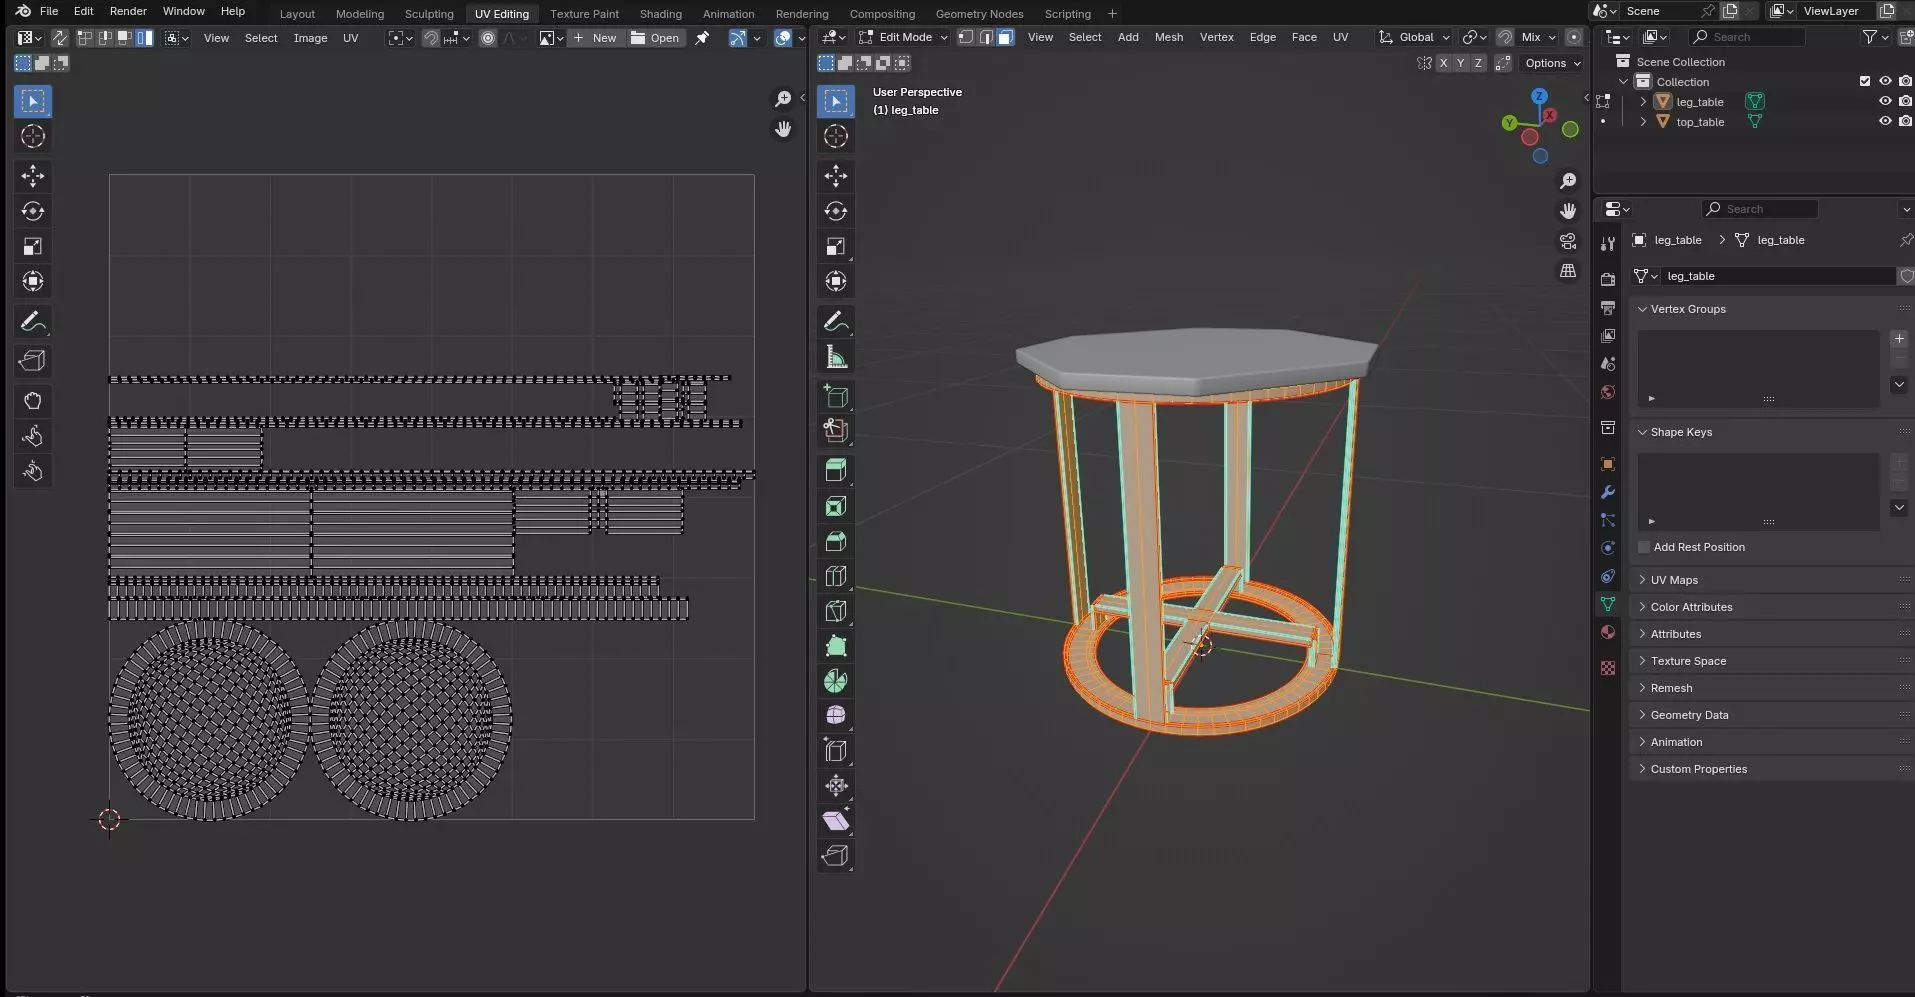
Task: Select the Rip Region tool in the 3D viewport
Action: pyautogui.click(x=836, y=856)
